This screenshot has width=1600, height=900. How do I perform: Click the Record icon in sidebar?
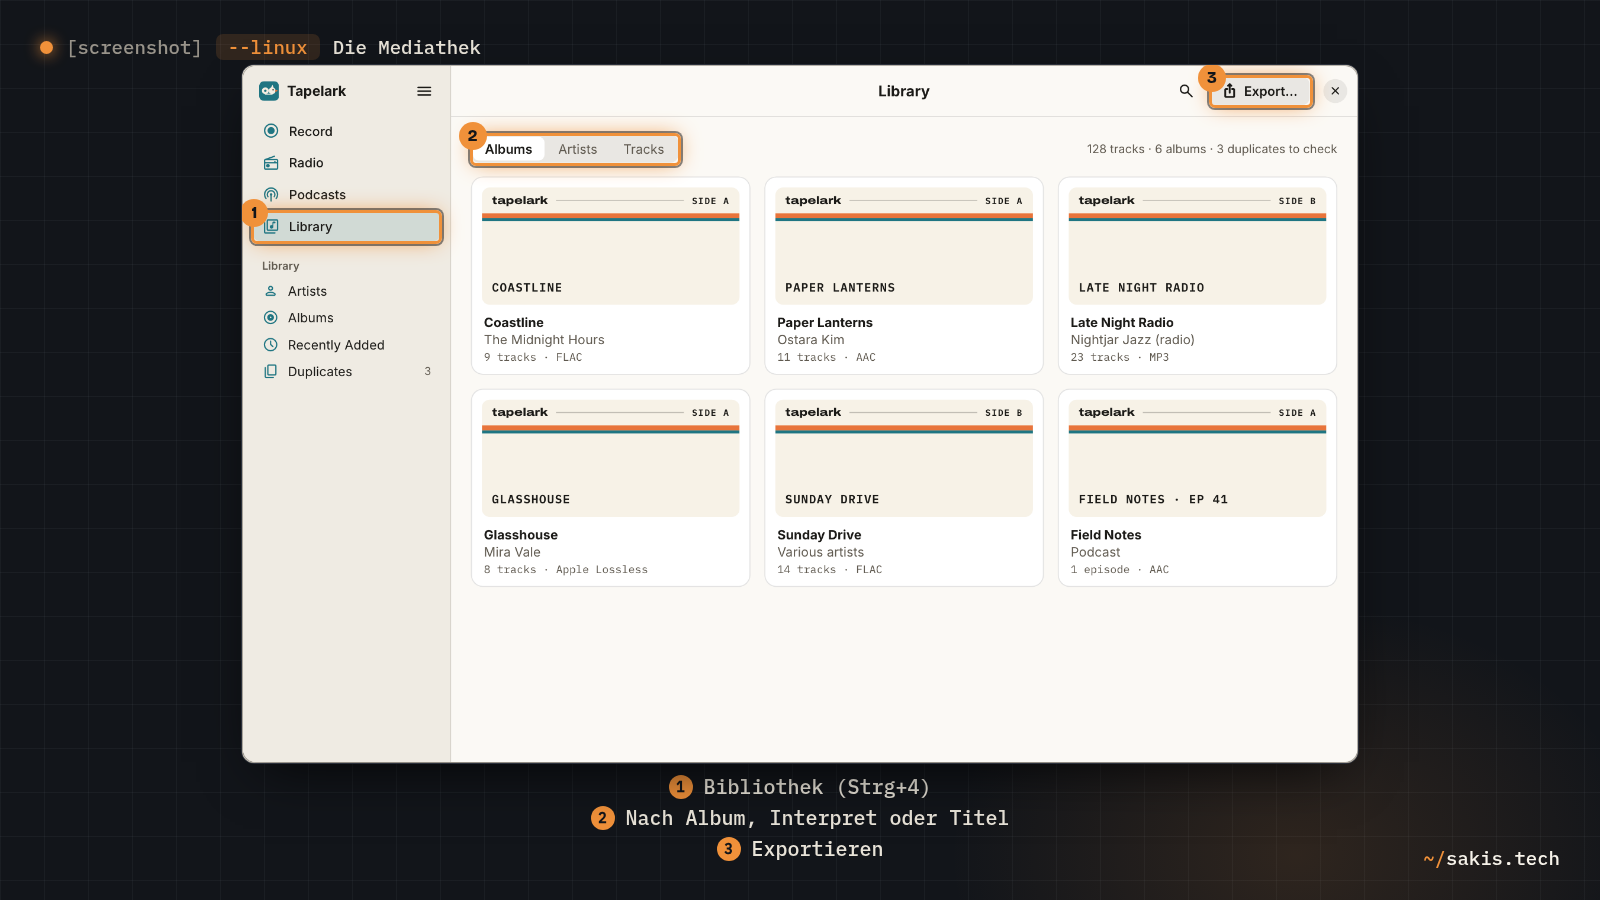click(x=271, y=131)
